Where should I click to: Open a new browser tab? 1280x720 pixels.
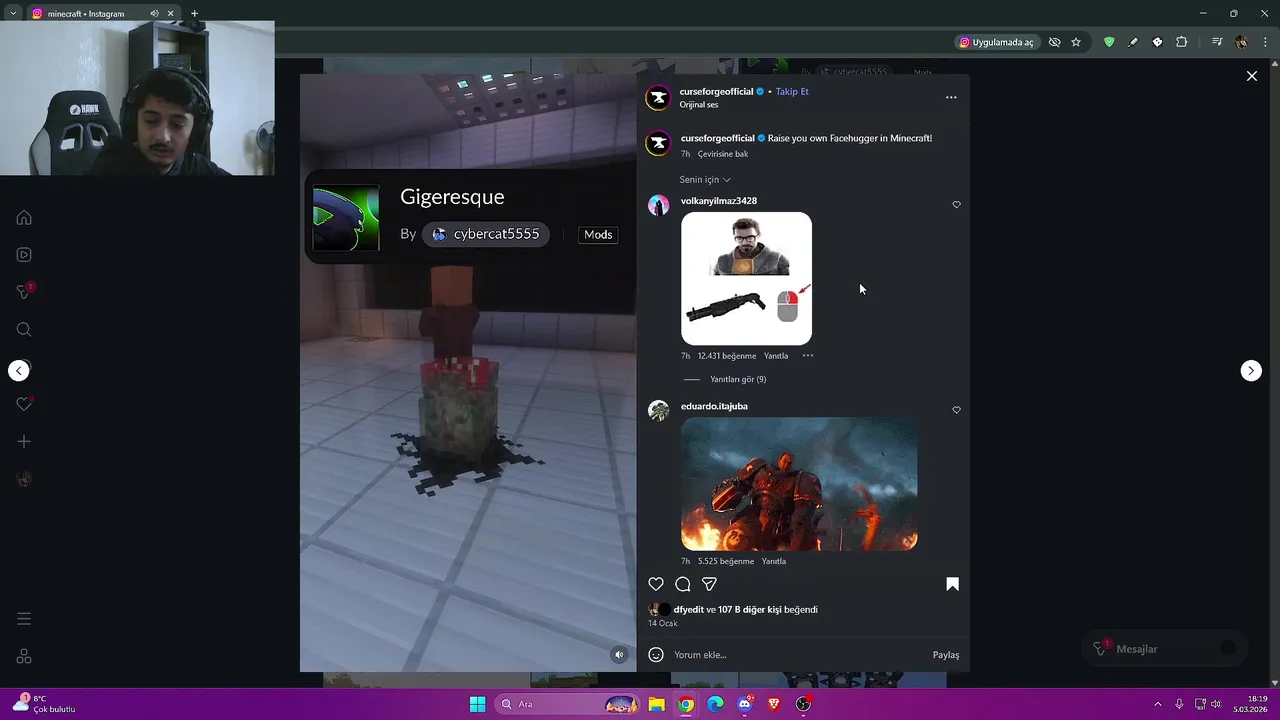[x=194, y=14]
